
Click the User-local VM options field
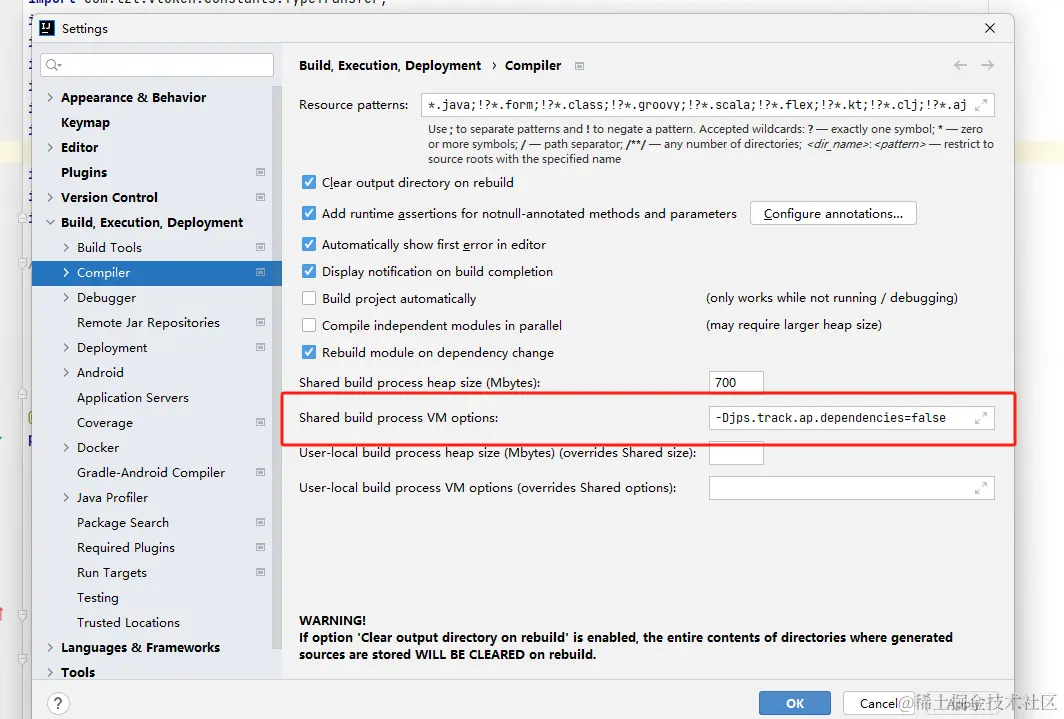(852, 488)
